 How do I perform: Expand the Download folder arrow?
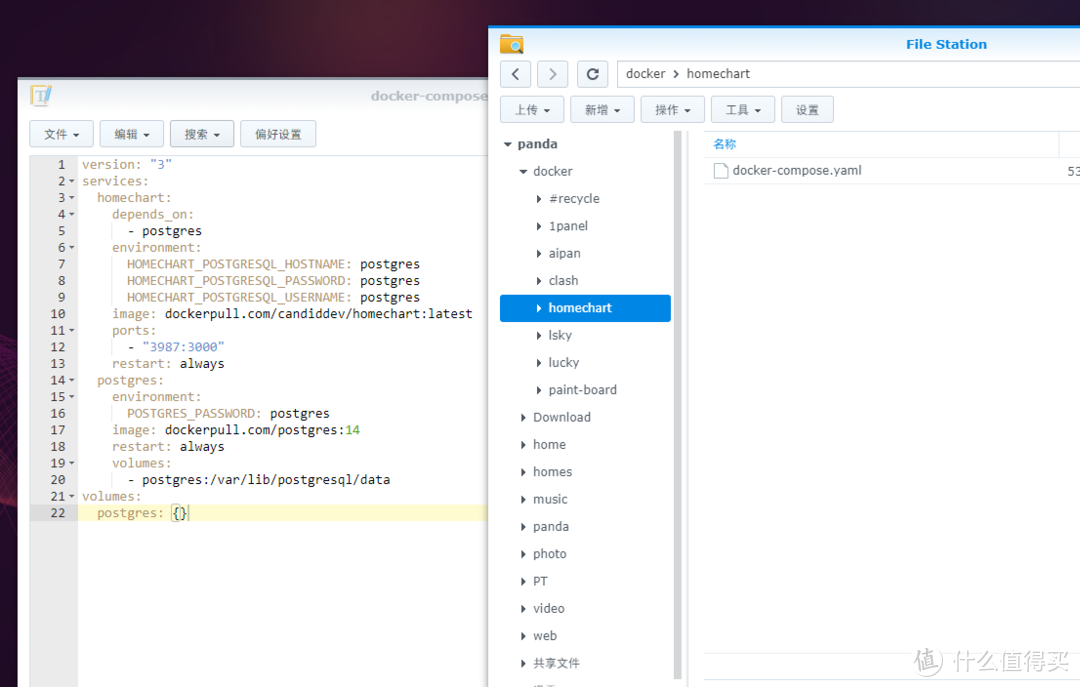523,418
